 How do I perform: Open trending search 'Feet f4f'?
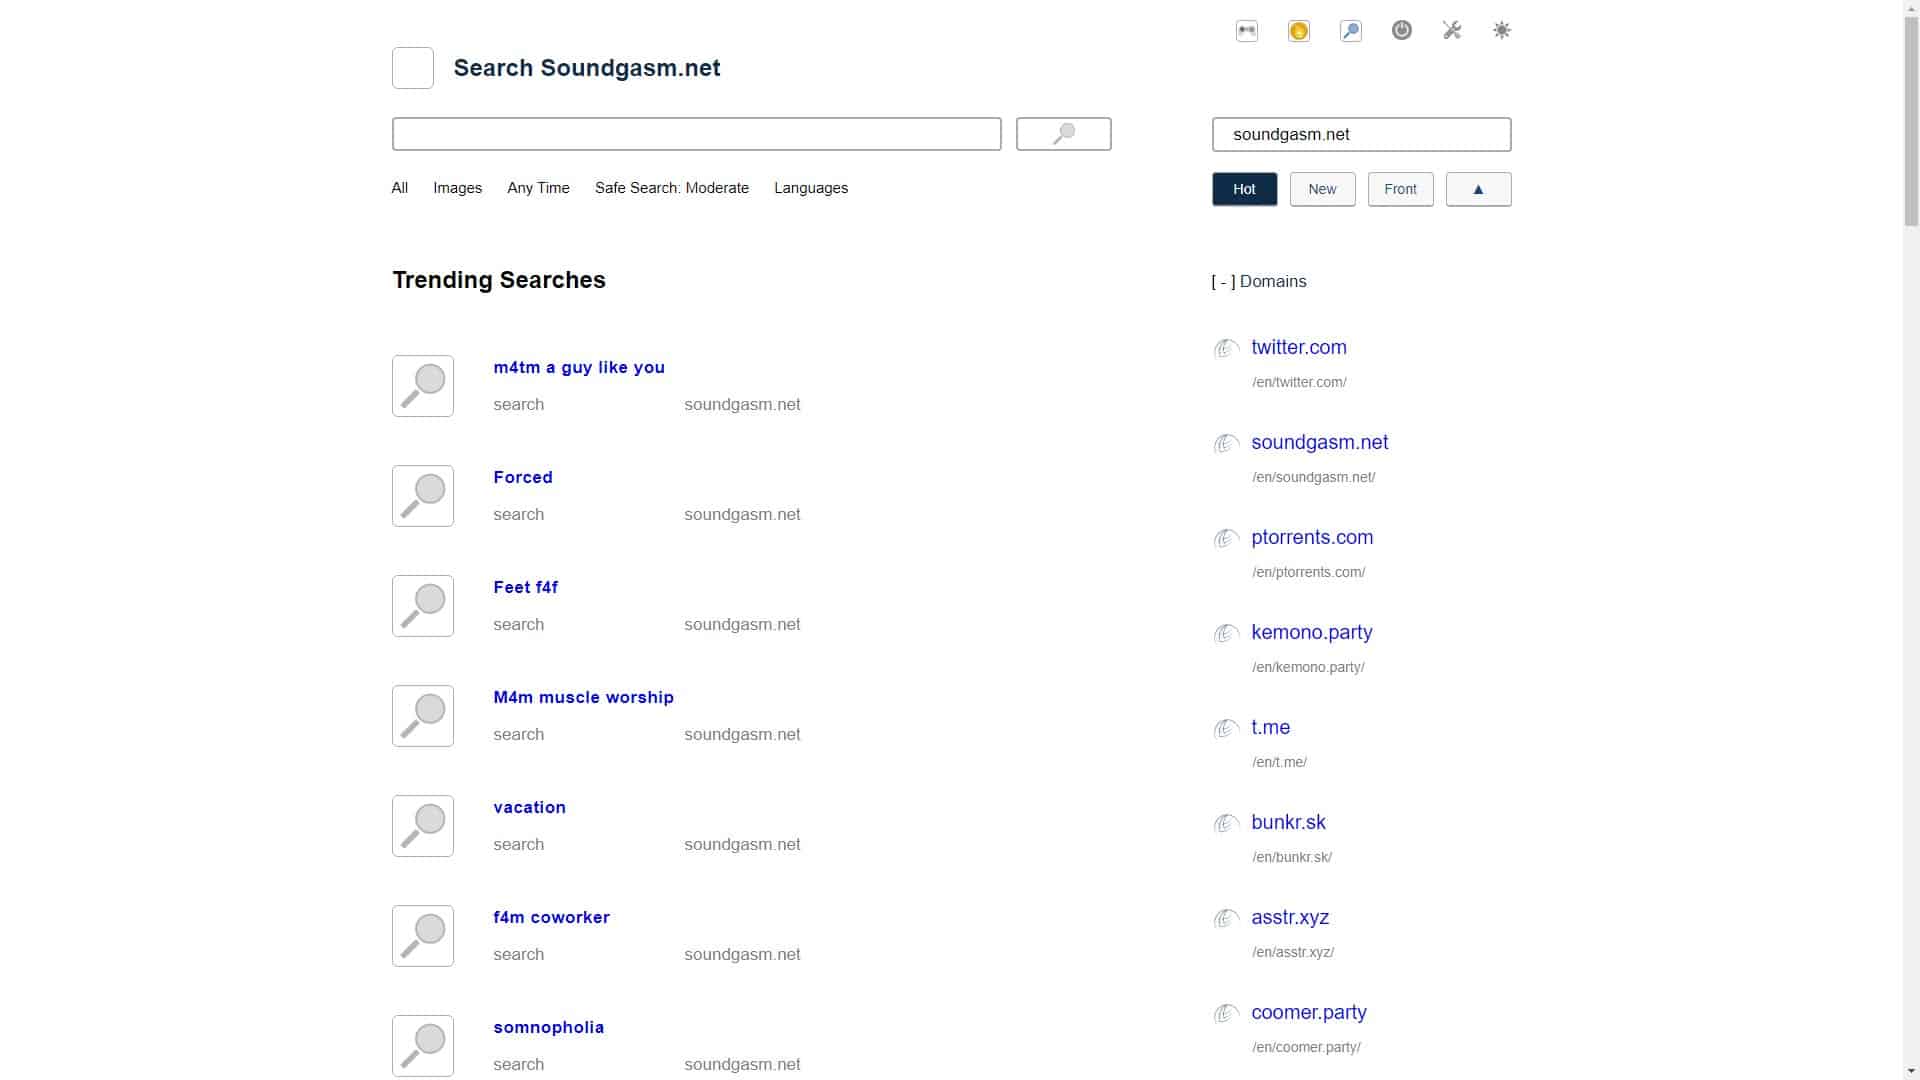pyautogui.click(x=525, y=587)
